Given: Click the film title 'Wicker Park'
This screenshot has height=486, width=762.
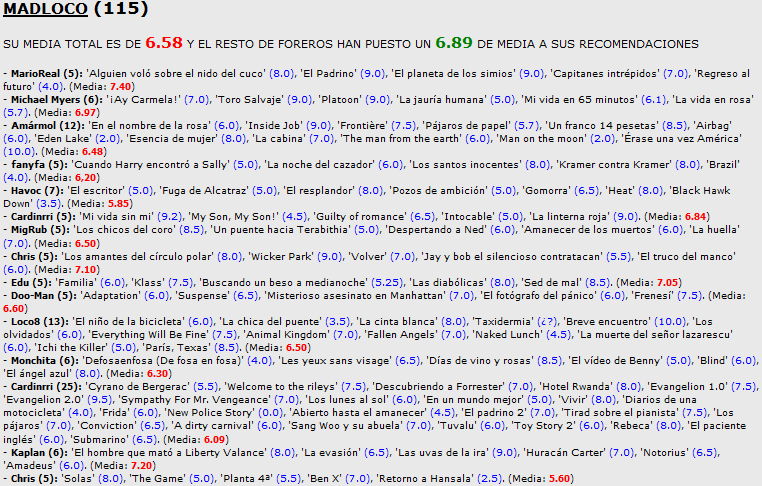Looking at the screenshot, I should 281,256.
